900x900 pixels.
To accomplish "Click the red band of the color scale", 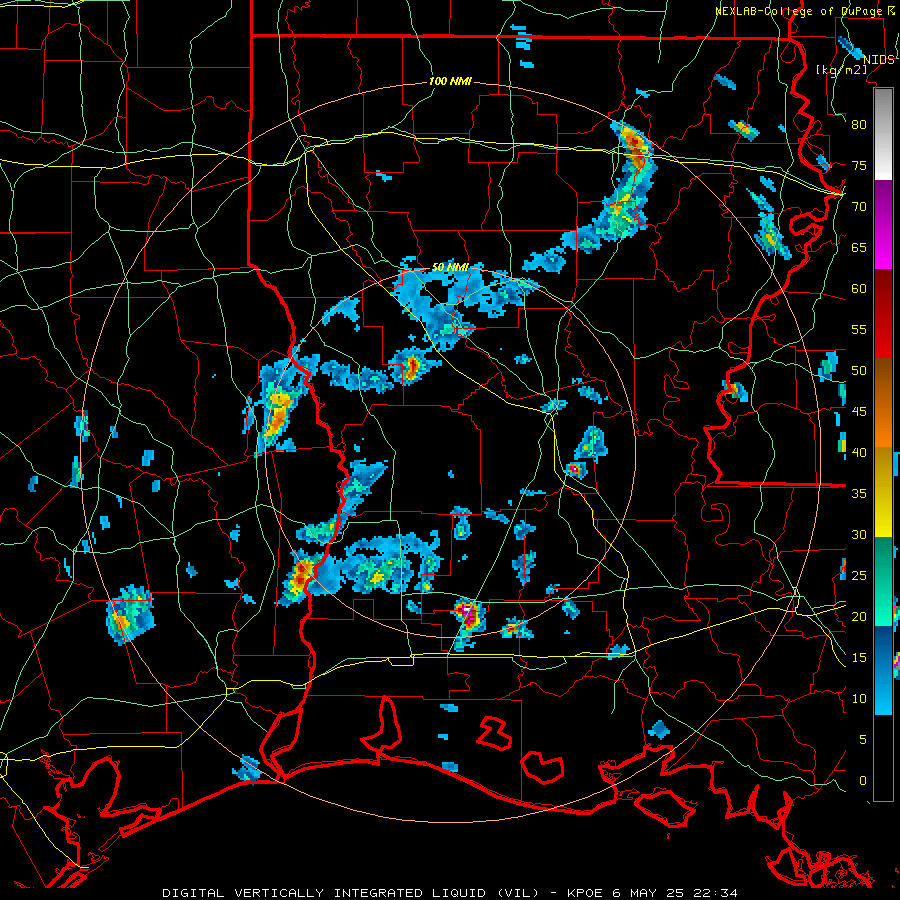I will (x=883, y=314).
